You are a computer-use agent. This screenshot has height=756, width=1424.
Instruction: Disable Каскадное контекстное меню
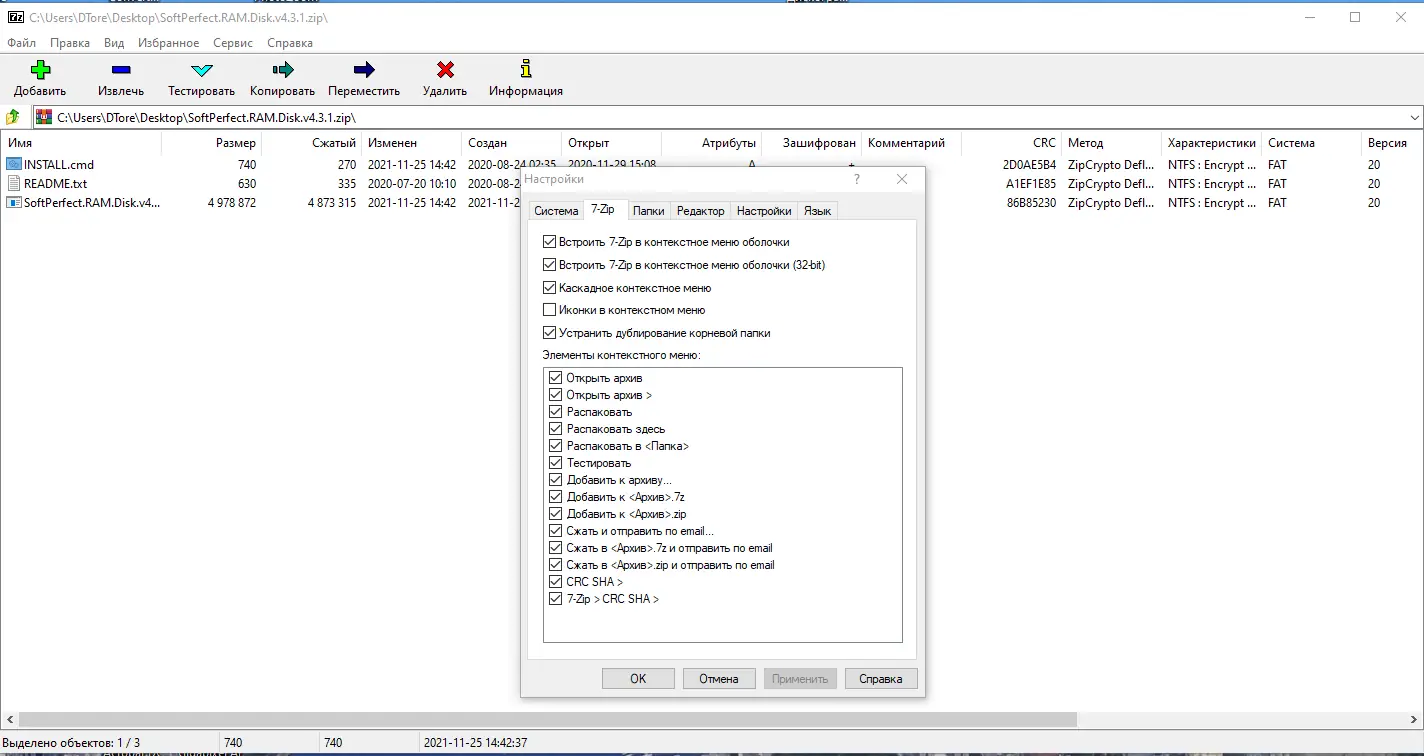click(549, 288)
